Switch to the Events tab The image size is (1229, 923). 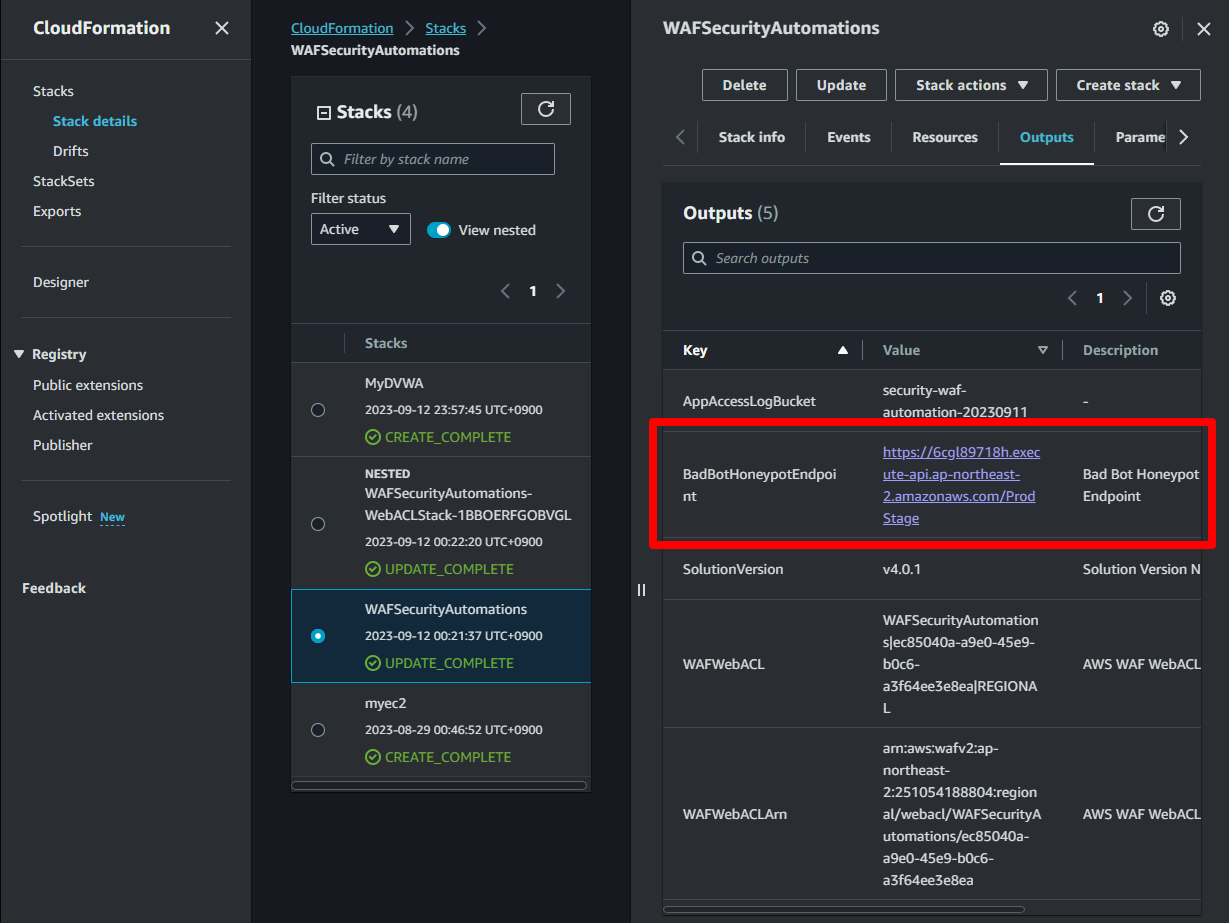849,137
